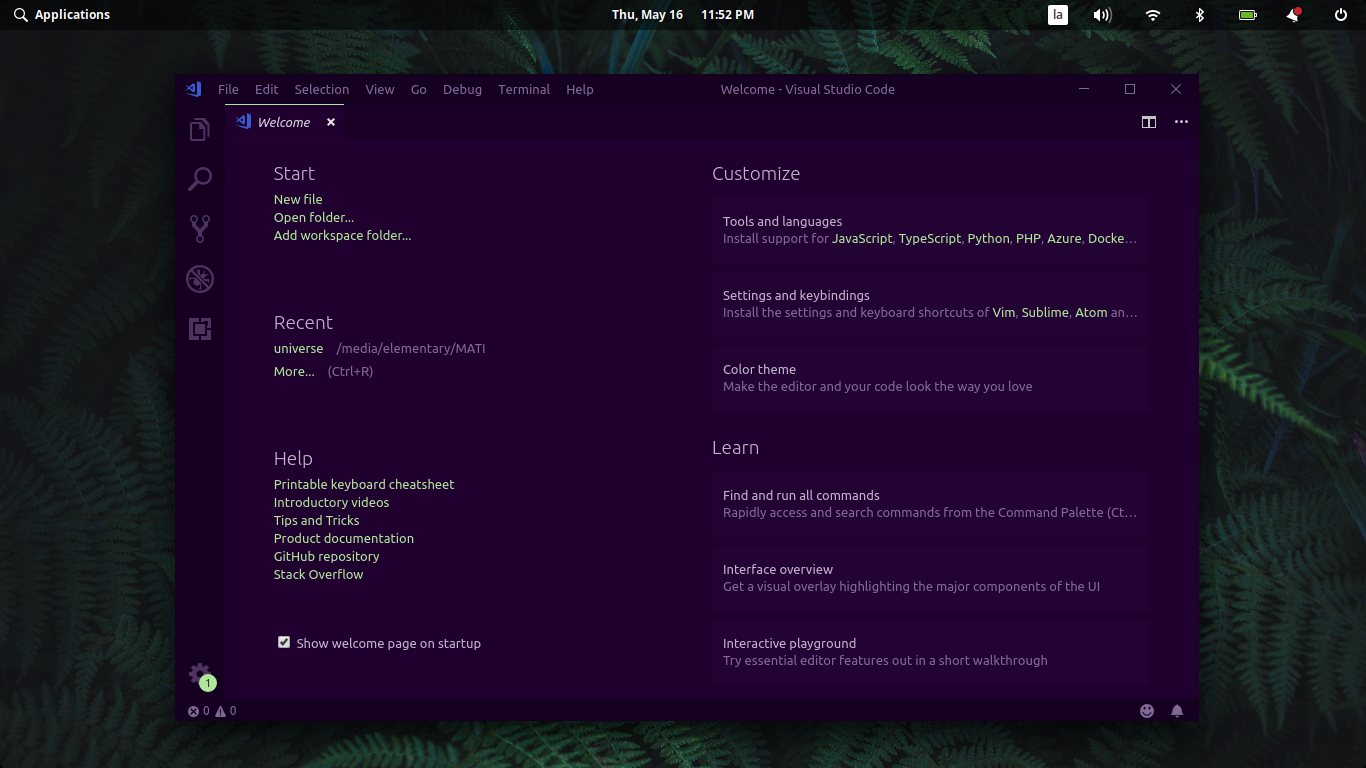1366x768 pixels.
Task: Open the View menu
Action: tap(380, 89)
